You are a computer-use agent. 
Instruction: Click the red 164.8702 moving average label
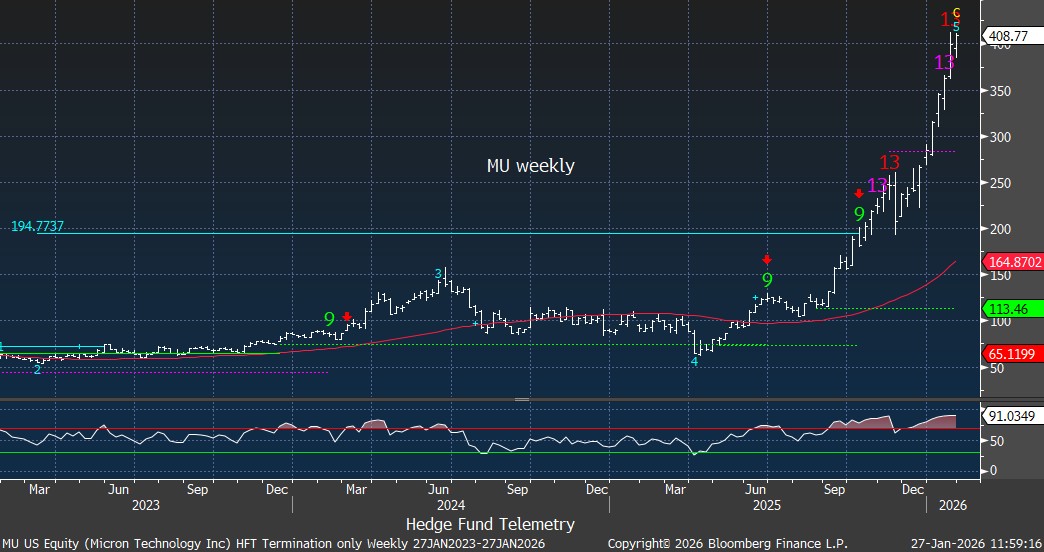click(1014, 262)
